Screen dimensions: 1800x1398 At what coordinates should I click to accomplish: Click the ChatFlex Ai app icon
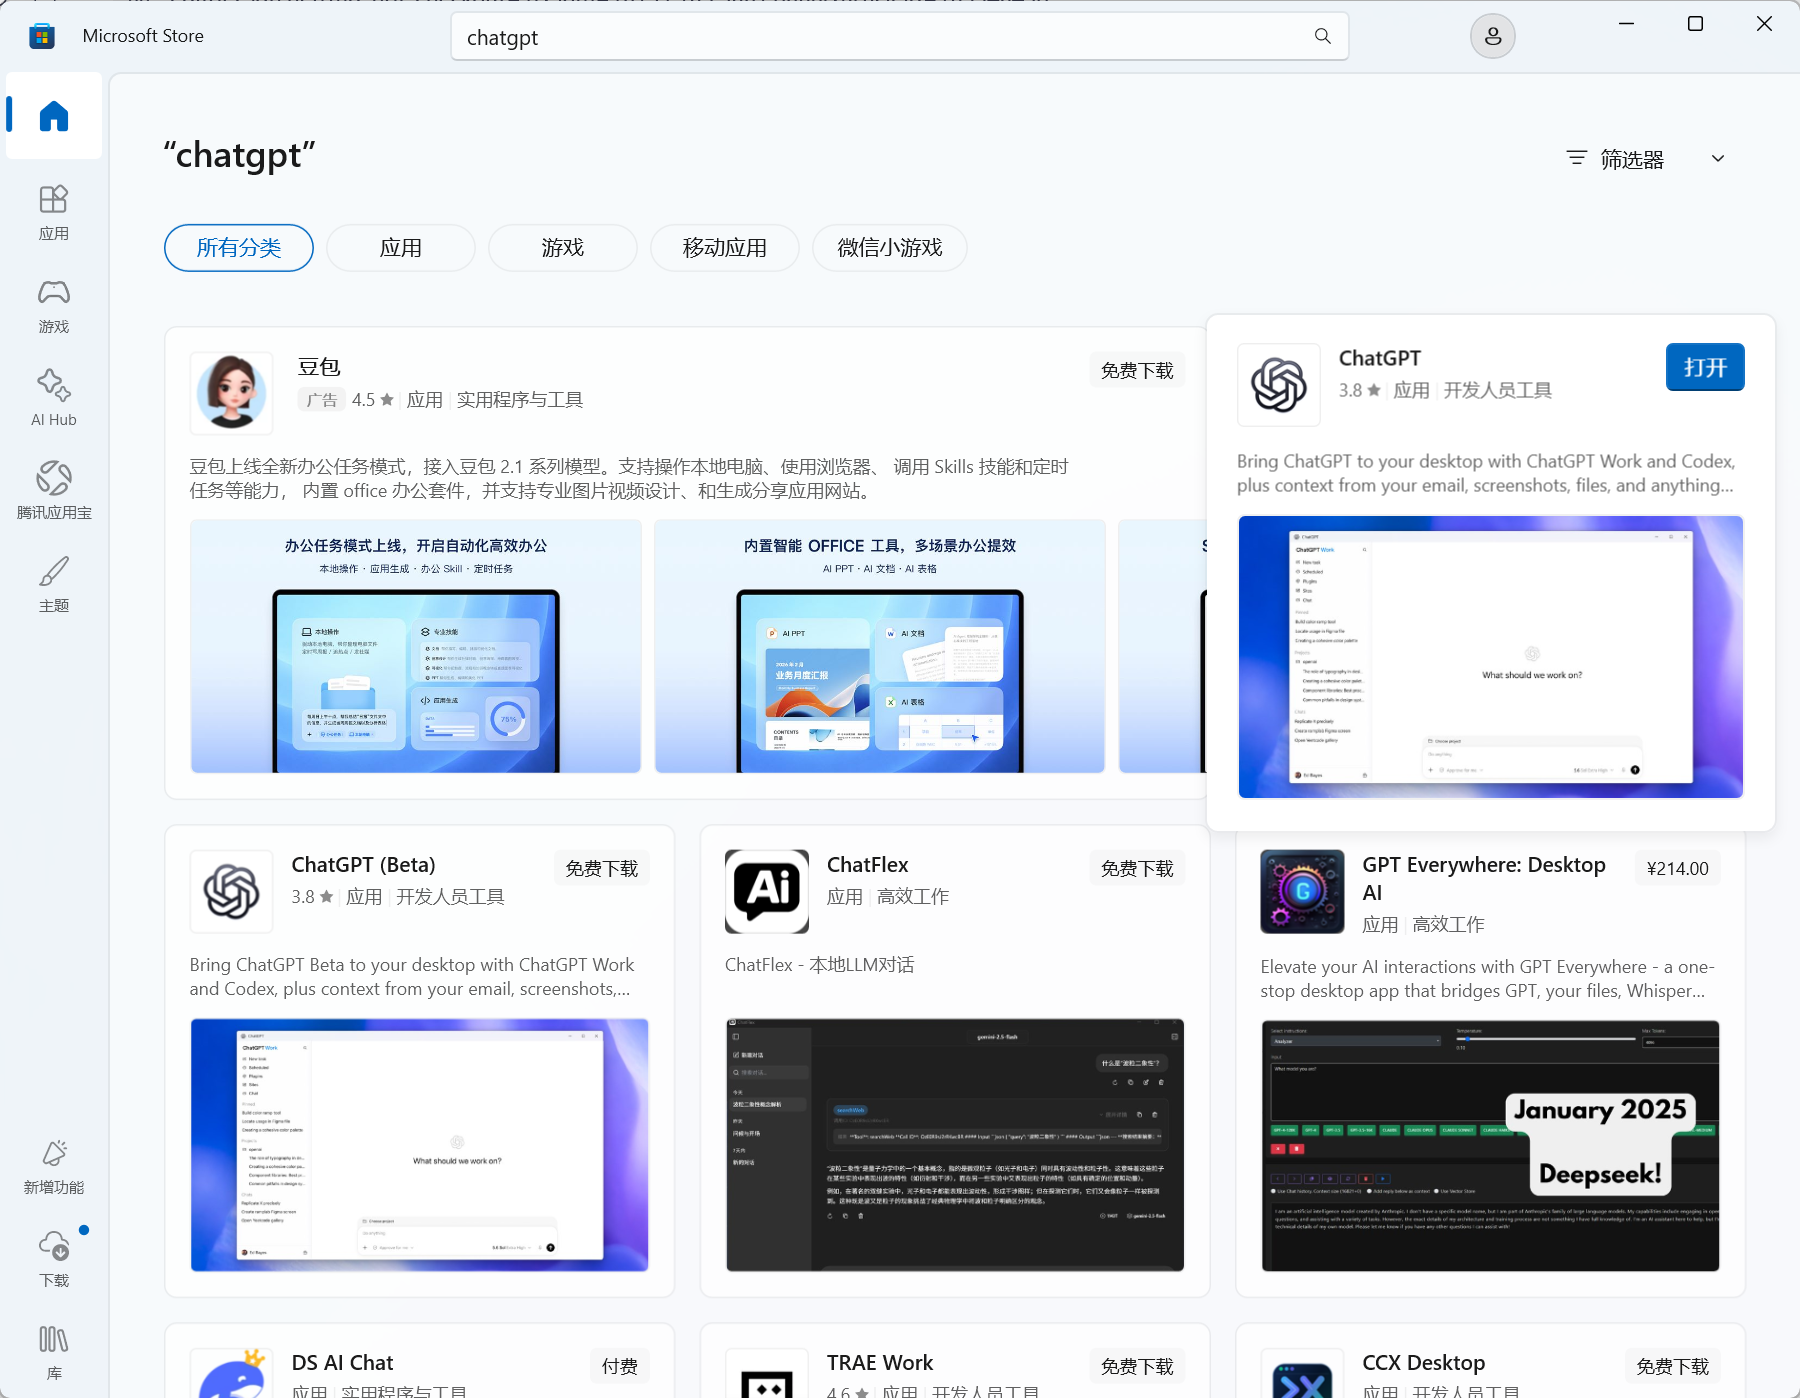pos(767,891)
